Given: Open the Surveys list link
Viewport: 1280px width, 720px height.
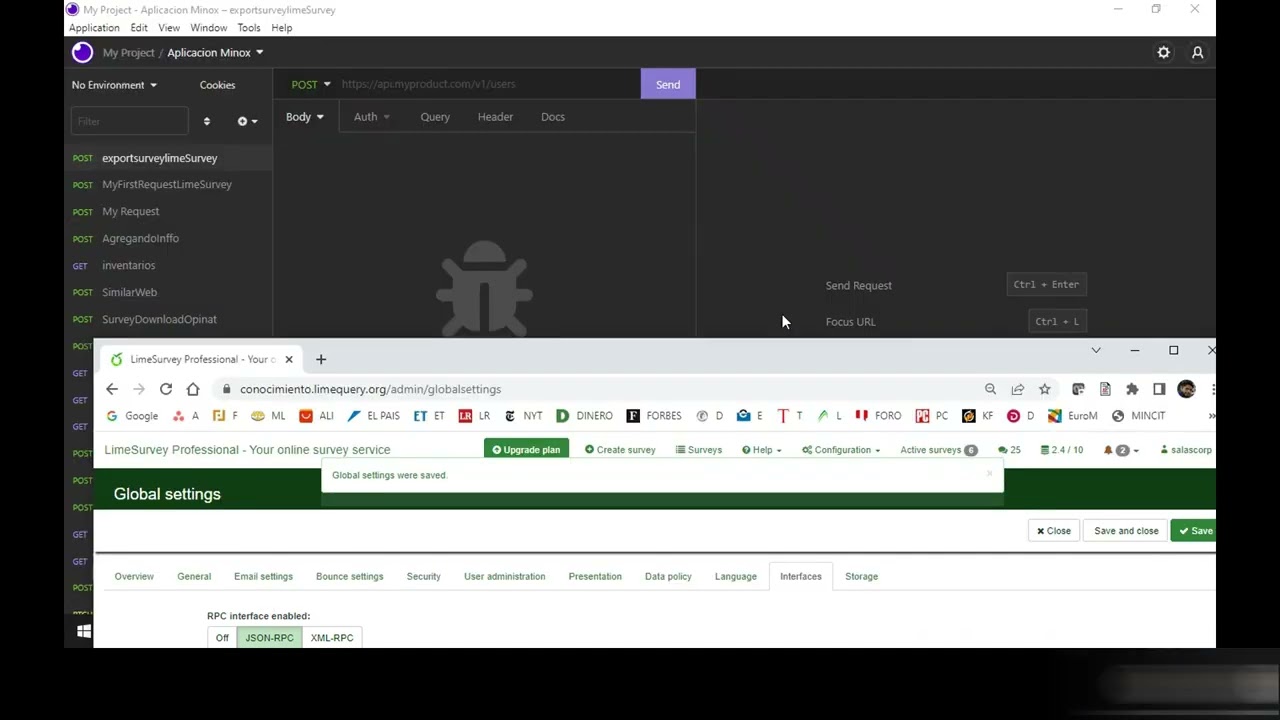Looking at the screenshot, I should [698, 450].
